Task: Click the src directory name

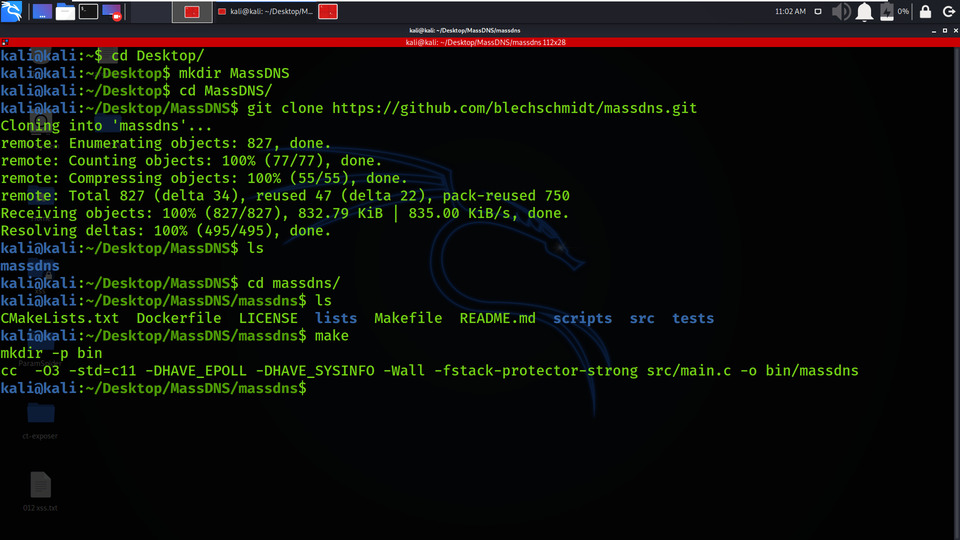Action: click(x=642, y=318)
